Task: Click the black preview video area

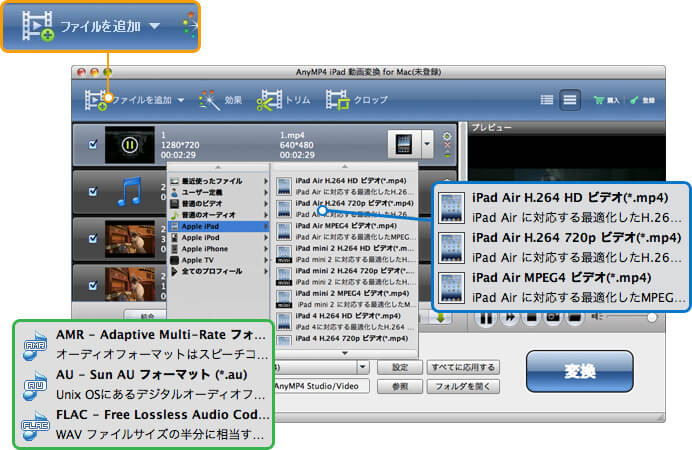Action: click(x=566, y=159)
